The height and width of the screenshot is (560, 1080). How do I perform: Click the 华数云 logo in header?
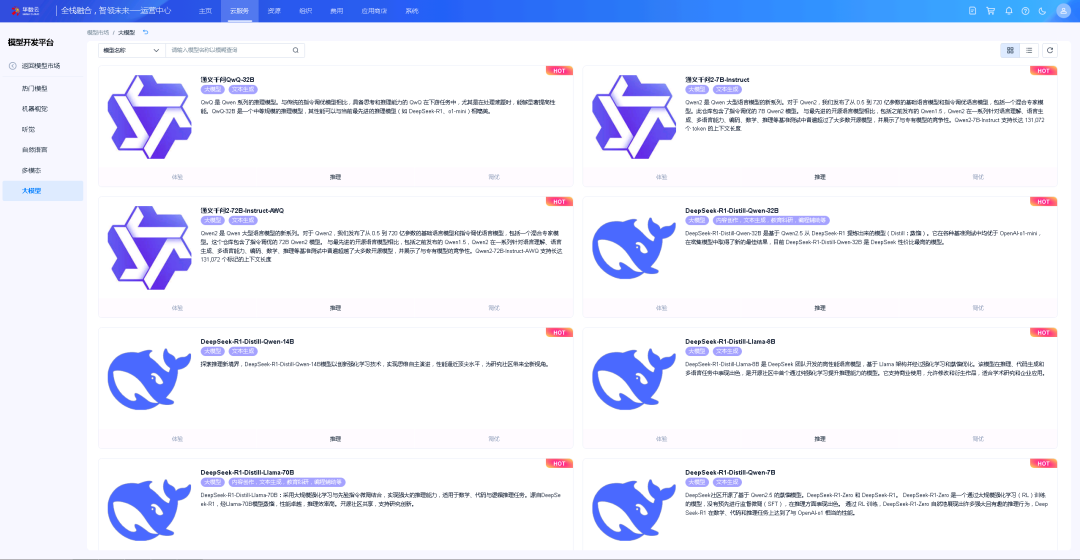click(25, 11)
